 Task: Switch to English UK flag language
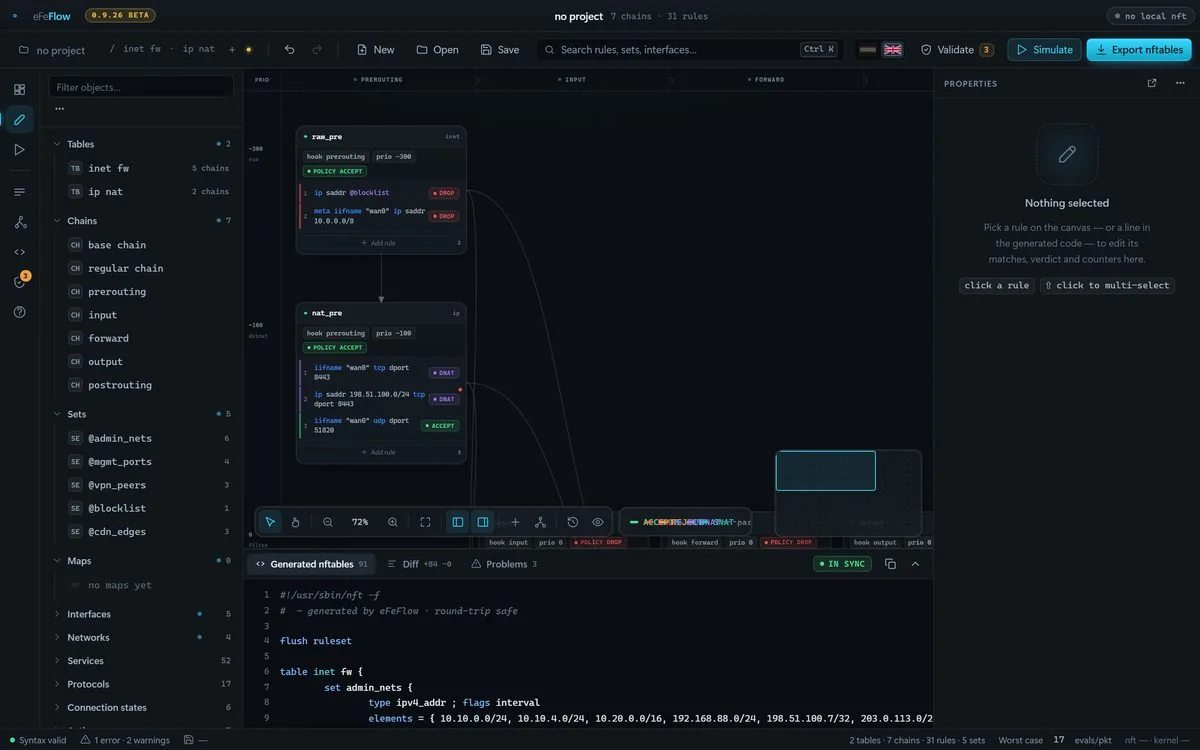tap(893, 50)
